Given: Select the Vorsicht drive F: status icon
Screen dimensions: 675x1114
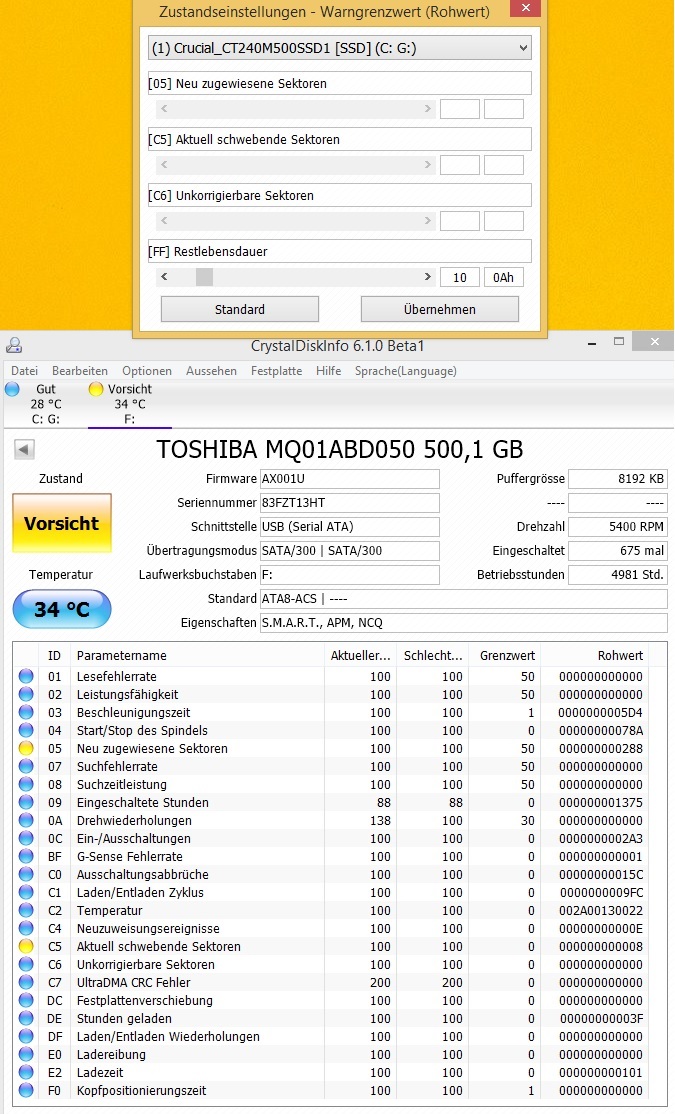Looking at the screenshot, I should (96, 389).
